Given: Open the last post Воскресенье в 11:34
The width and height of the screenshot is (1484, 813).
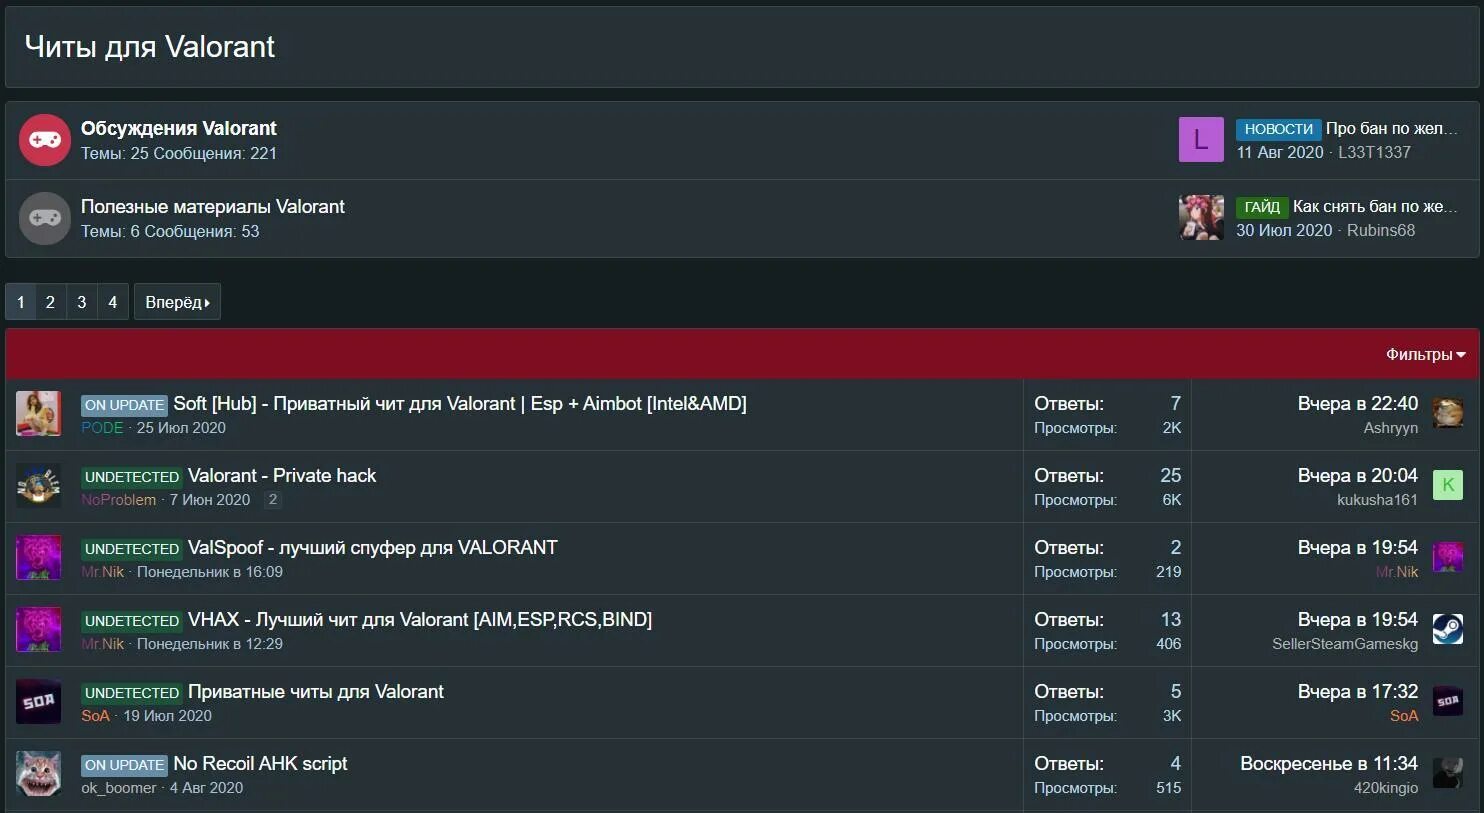Looking at the screenshot, I should pos(1329,763).
